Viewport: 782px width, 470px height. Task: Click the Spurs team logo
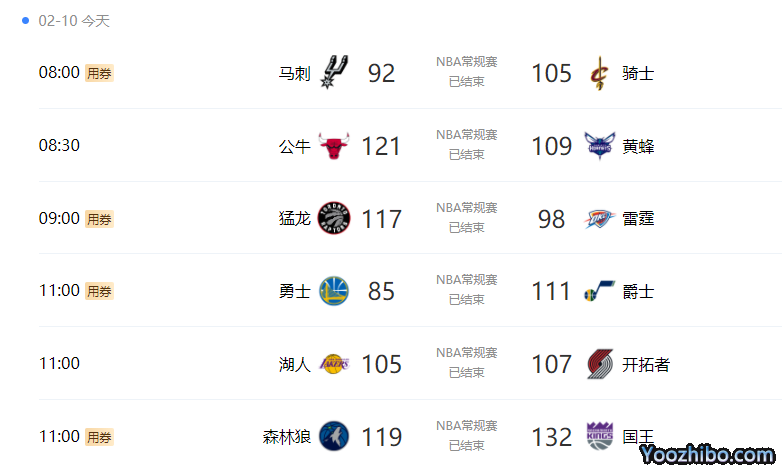(334, 73)
